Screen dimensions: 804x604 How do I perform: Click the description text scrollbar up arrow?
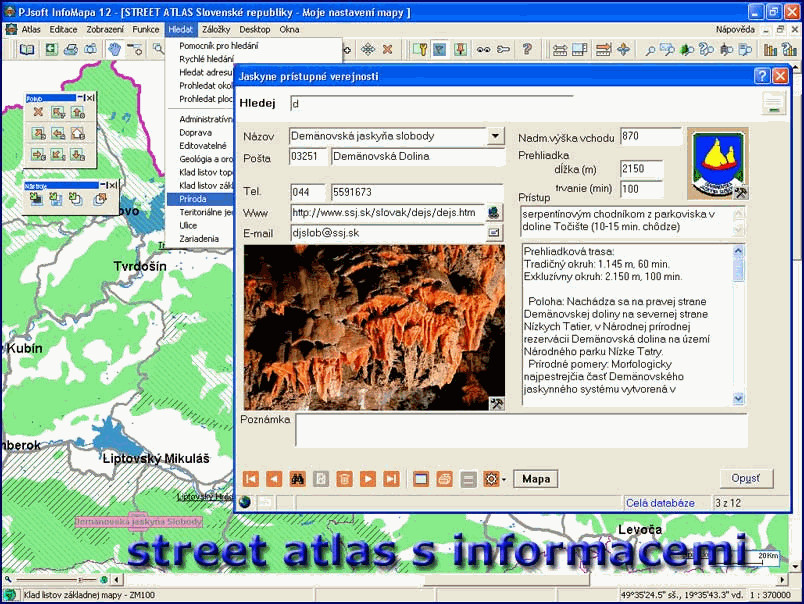[x=738, y=251]
